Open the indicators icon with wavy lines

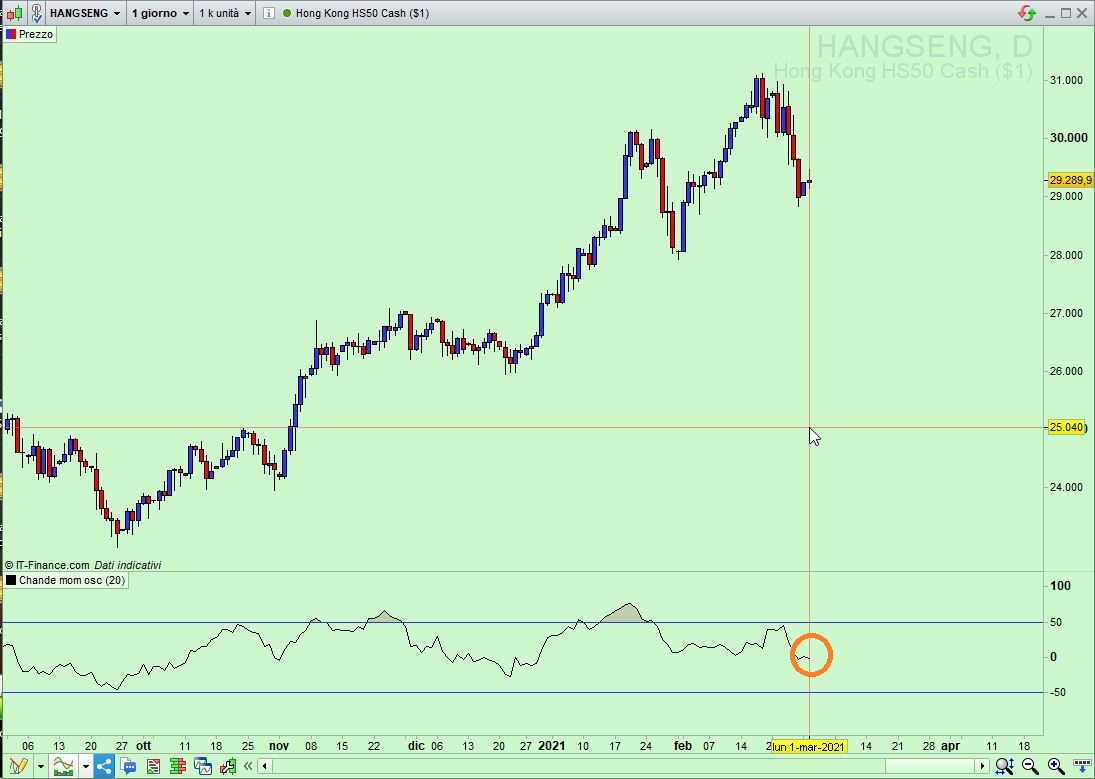click(x=63, y=766)
